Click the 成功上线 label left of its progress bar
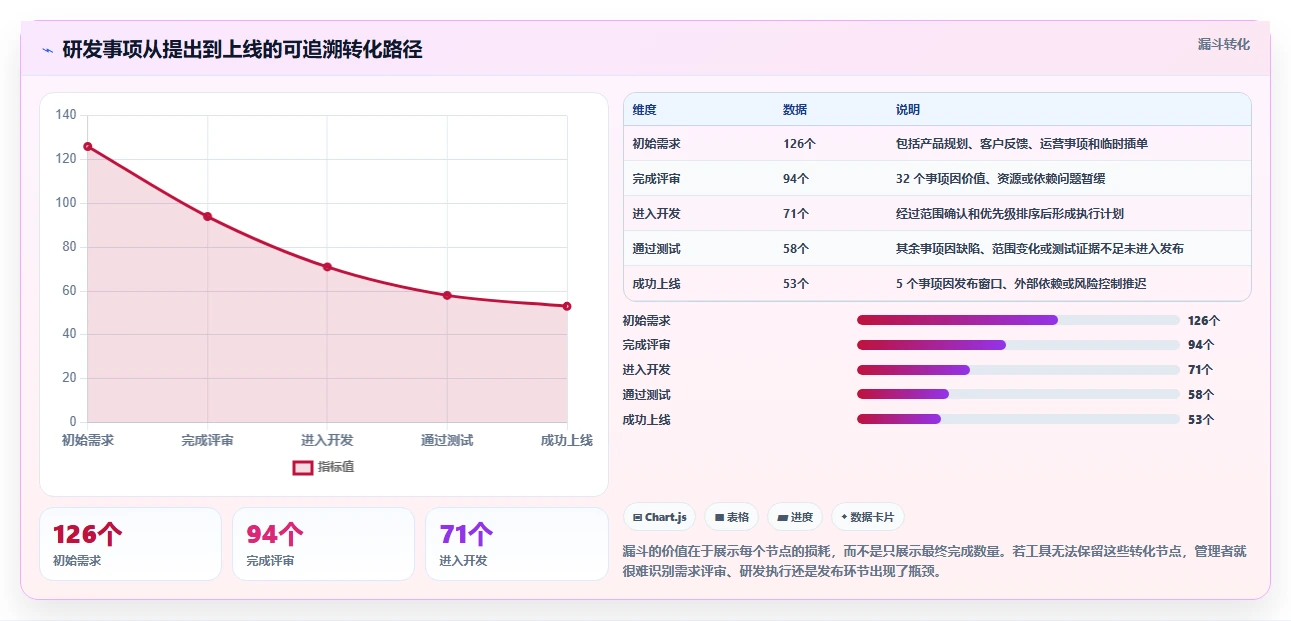 point(646,420)
